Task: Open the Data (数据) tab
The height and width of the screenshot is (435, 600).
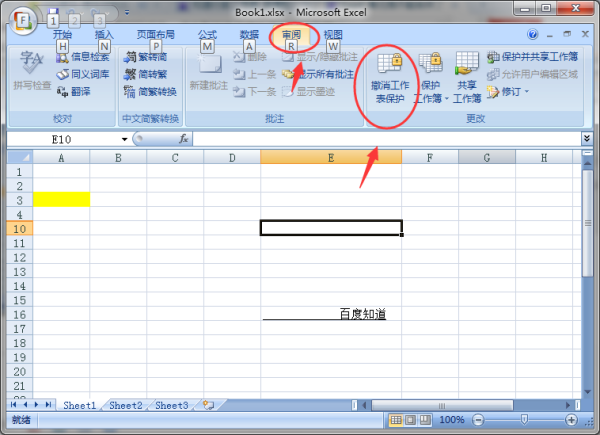Action: (249, 34)
